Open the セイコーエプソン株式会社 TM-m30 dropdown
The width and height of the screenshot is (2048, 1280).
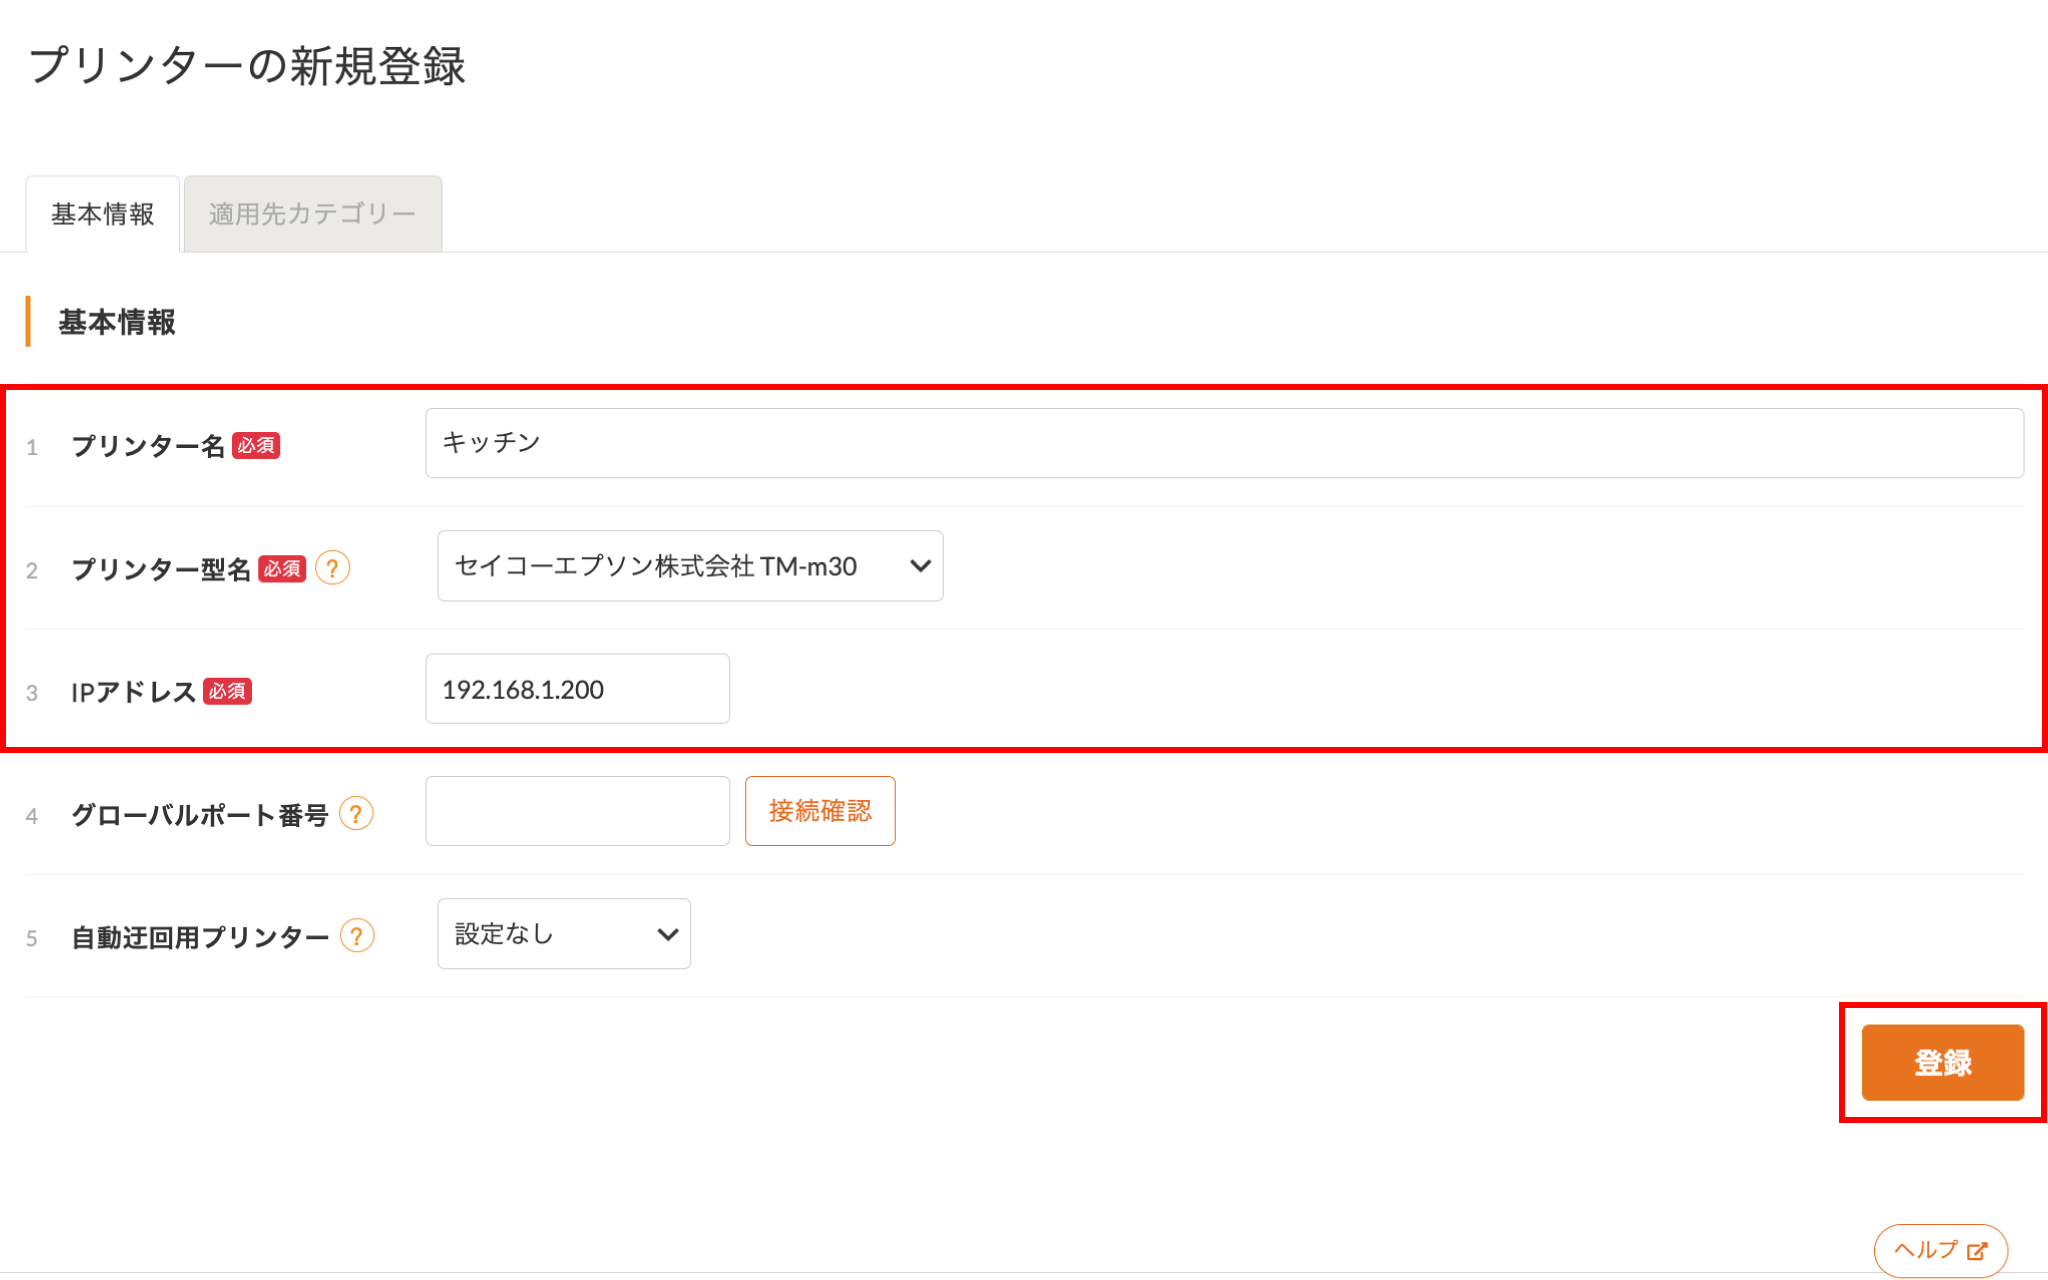[x=690, y=566]
